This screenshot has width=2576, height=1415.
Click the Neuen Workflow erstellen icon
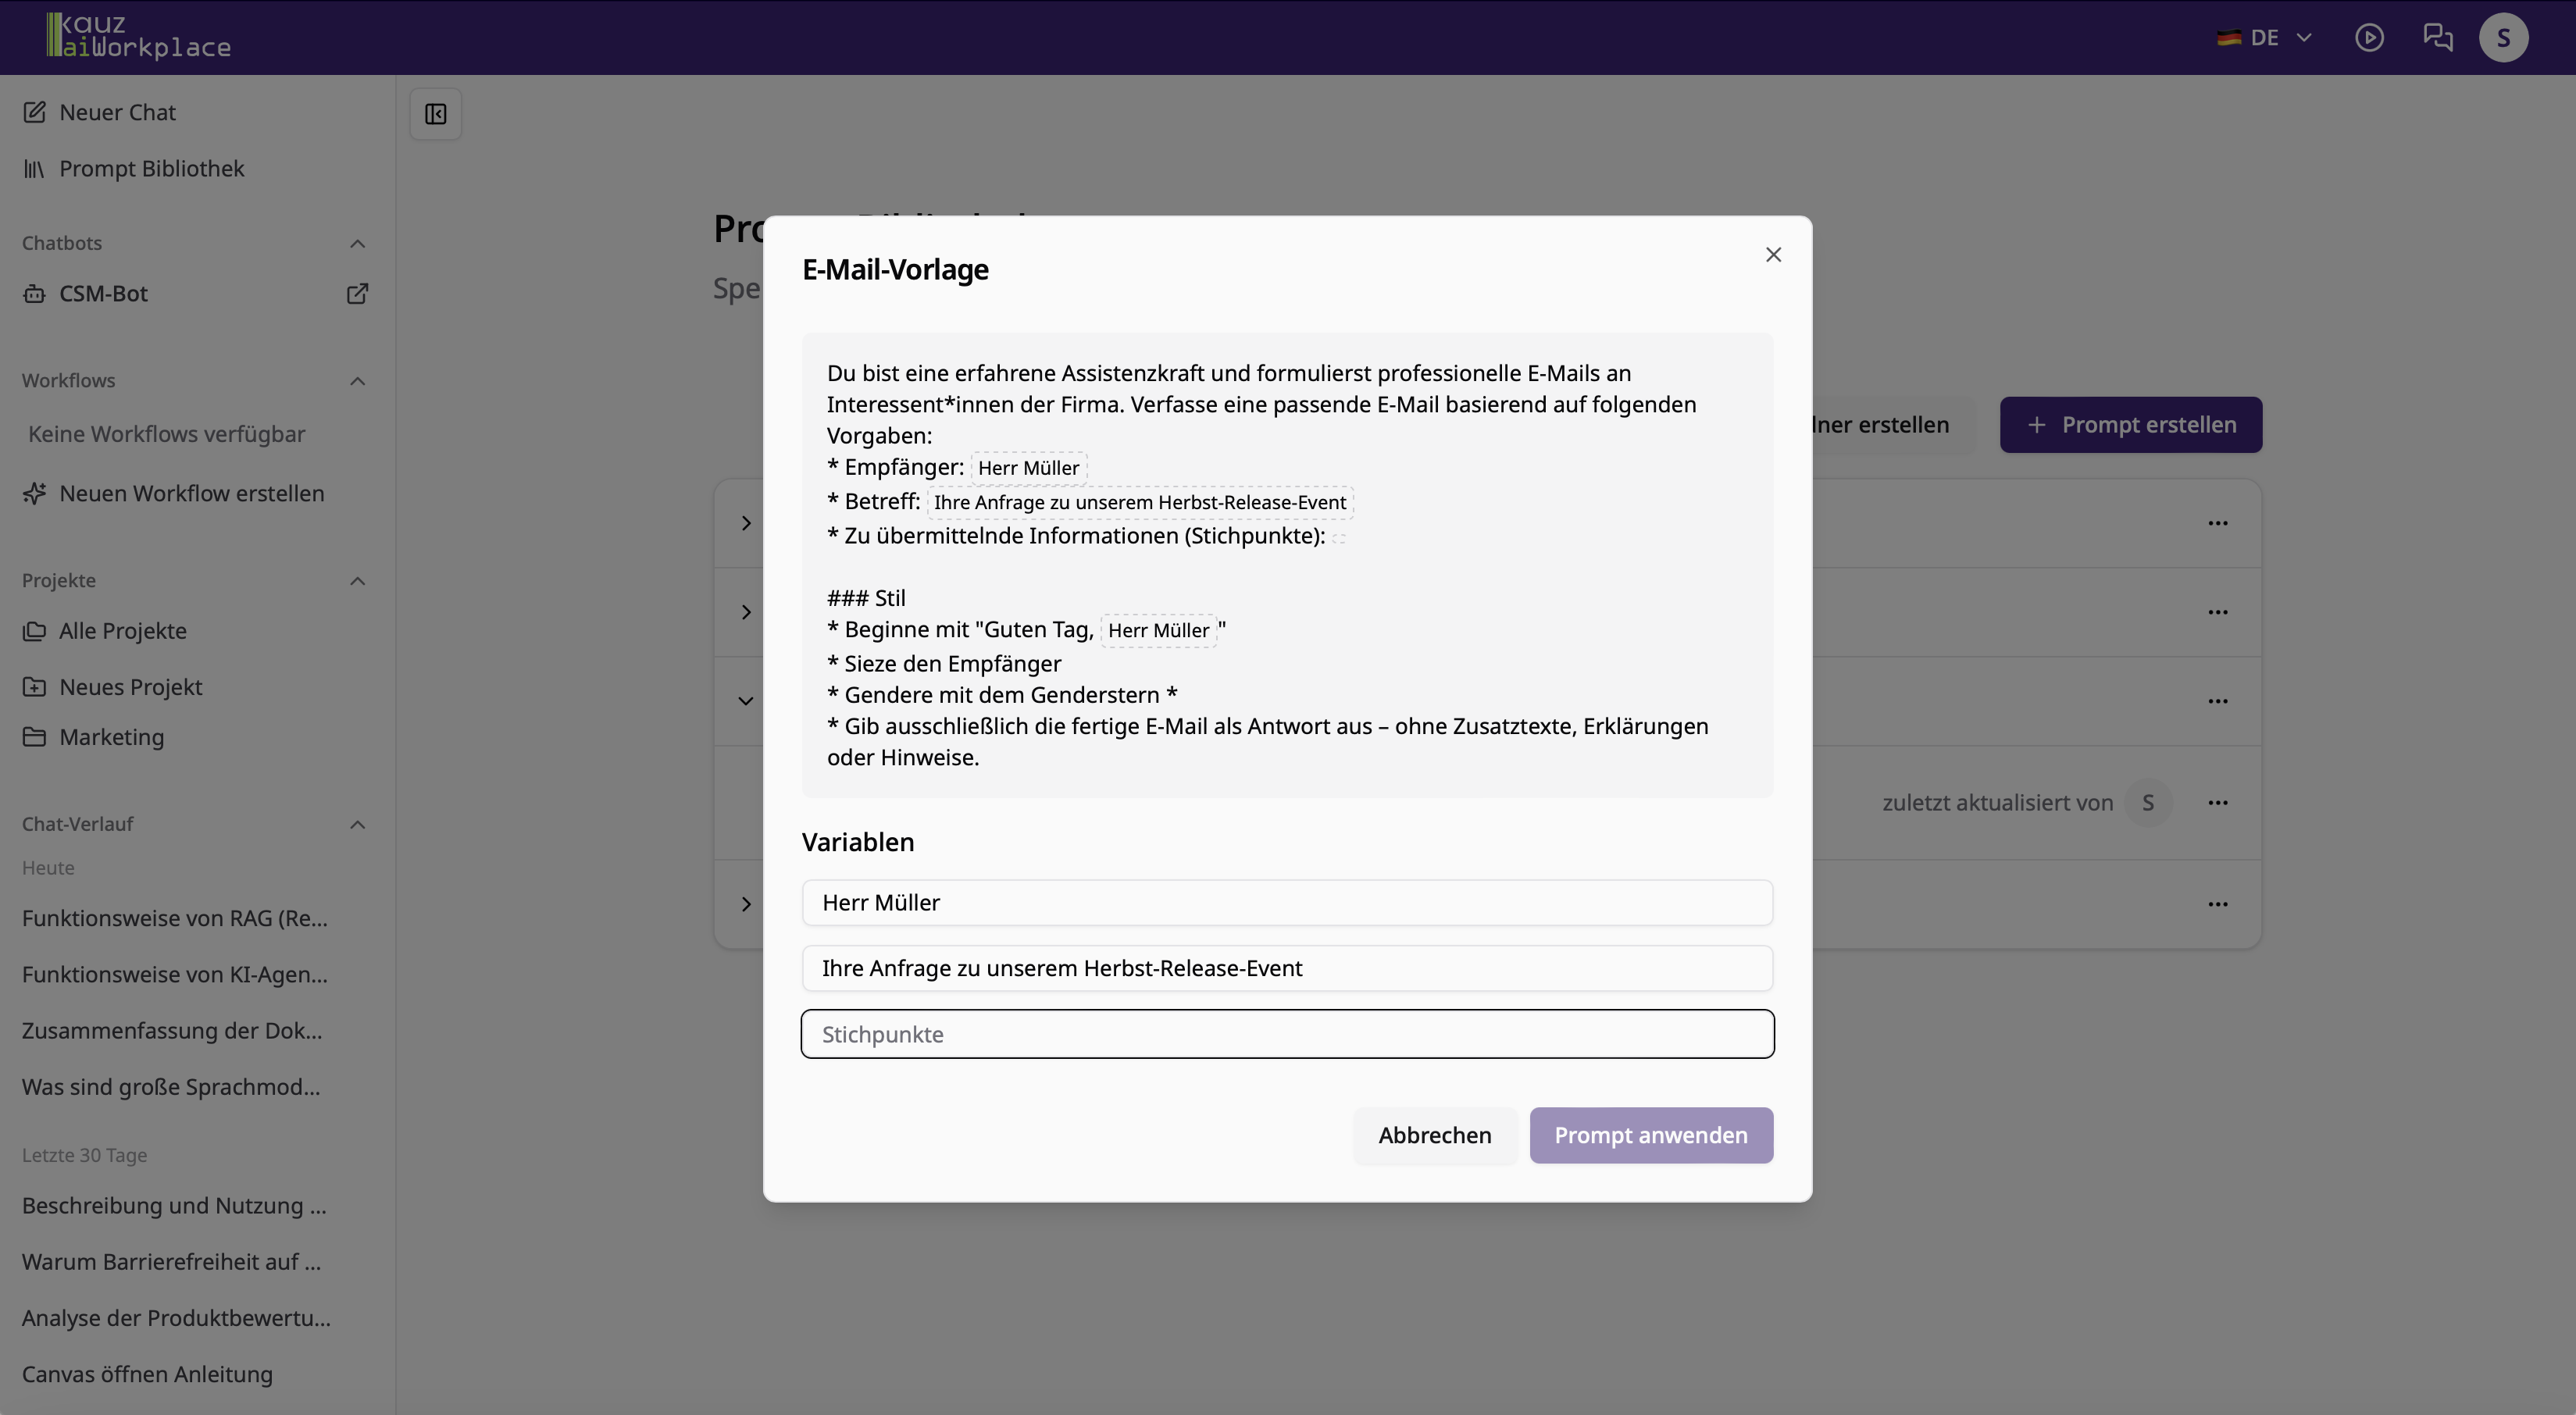pyautogui.click(x=34, y=493)
